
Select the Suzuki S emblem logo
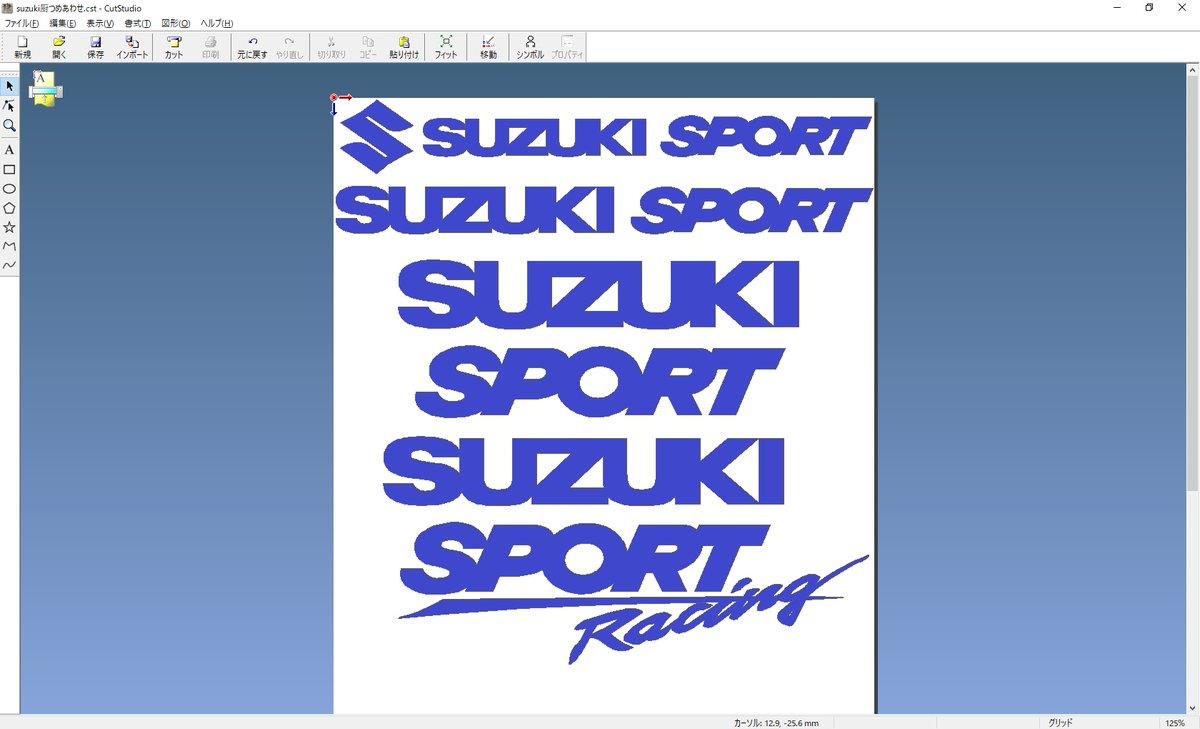pyautogui.click(x=376, y=137)
